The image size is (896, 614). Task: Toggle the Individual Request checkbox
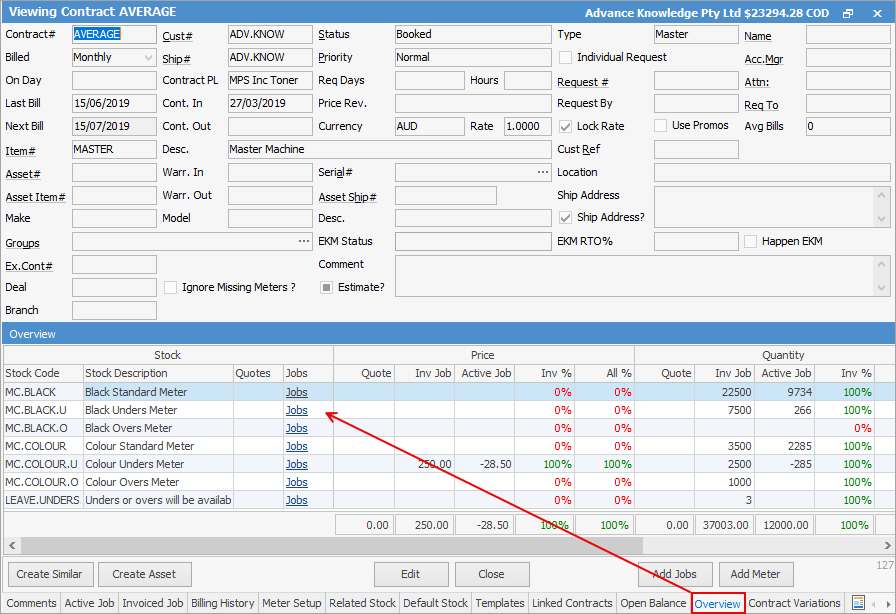click(566, 57)
